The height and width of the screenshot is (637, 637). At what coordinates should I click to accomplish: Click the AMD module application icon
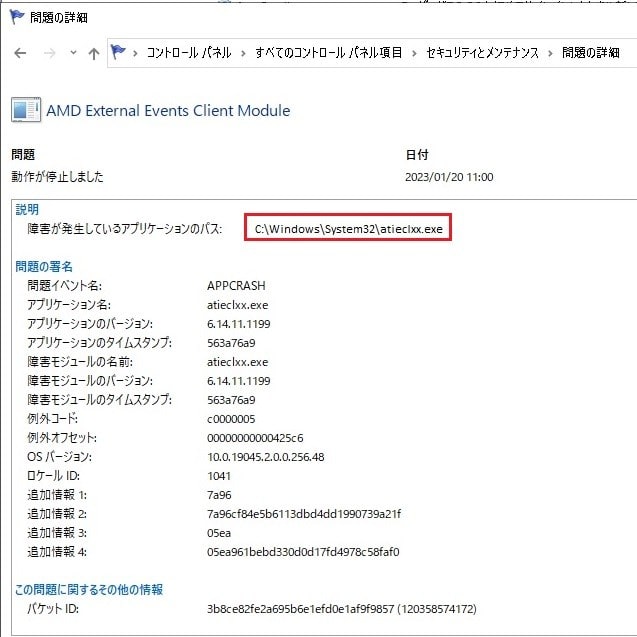click(26, 110)
